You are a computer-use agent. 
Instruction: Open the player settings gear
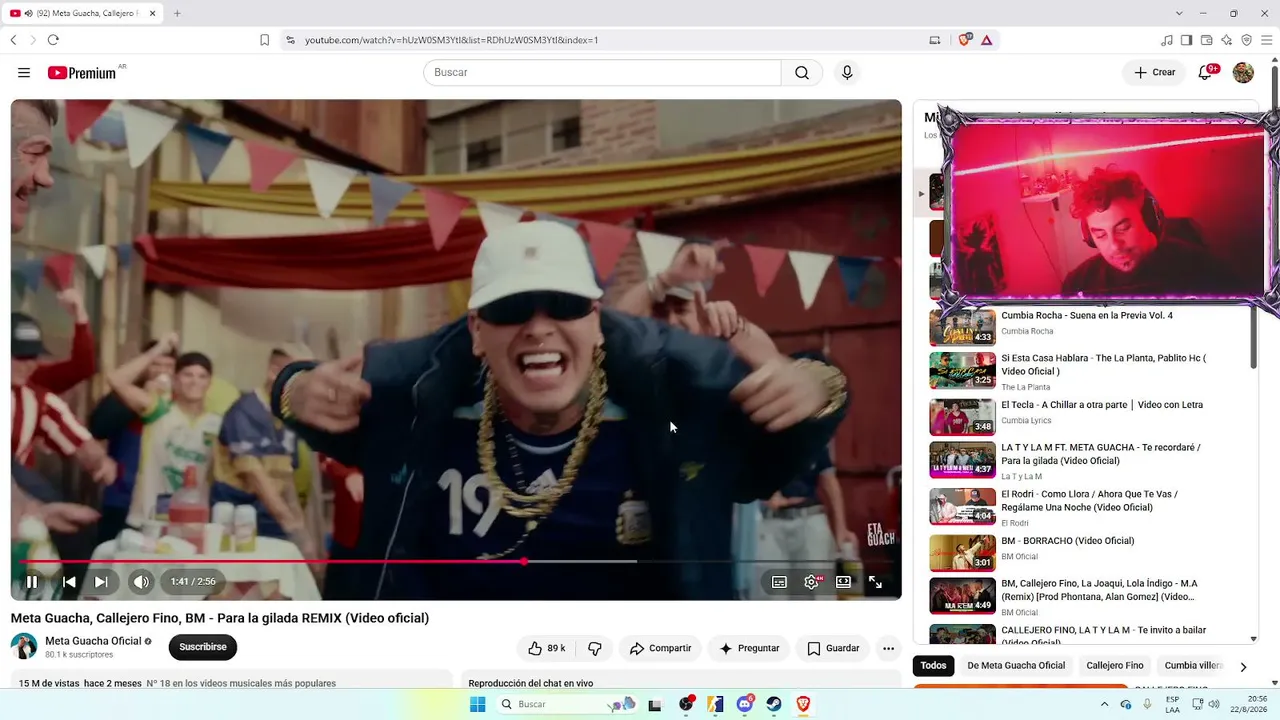811,582
